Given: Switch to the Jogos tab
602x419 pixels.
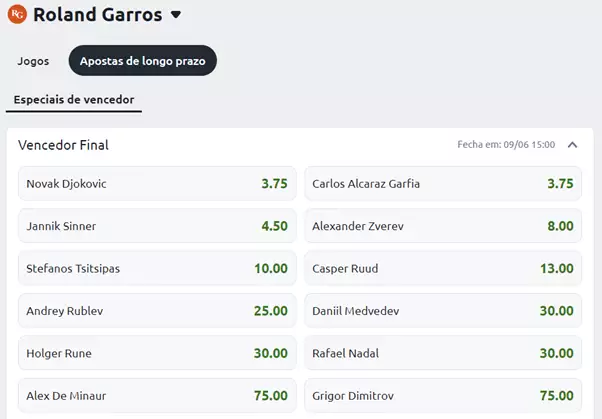Looking at the screenshot, I should [x=33, y=61].
